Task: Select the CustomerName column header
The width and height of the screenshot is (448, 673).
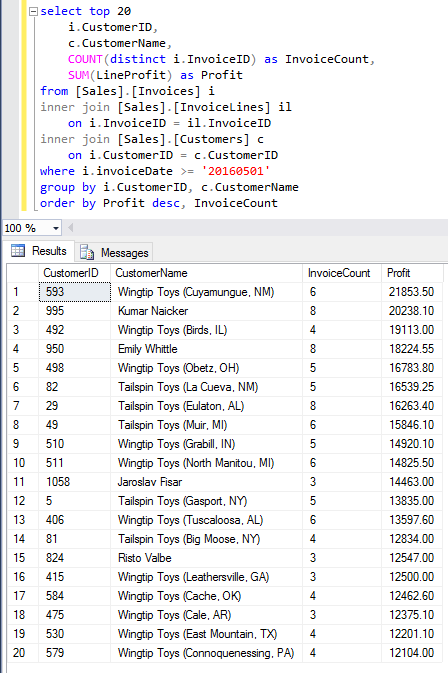Action: pyautogui.click(x=207, y=273)
